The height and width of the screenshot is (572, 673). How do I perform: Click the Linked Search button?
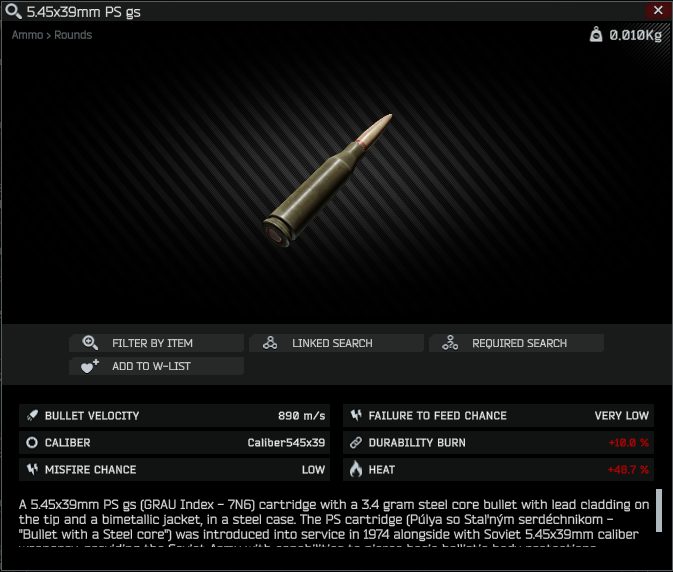point(336,343)
